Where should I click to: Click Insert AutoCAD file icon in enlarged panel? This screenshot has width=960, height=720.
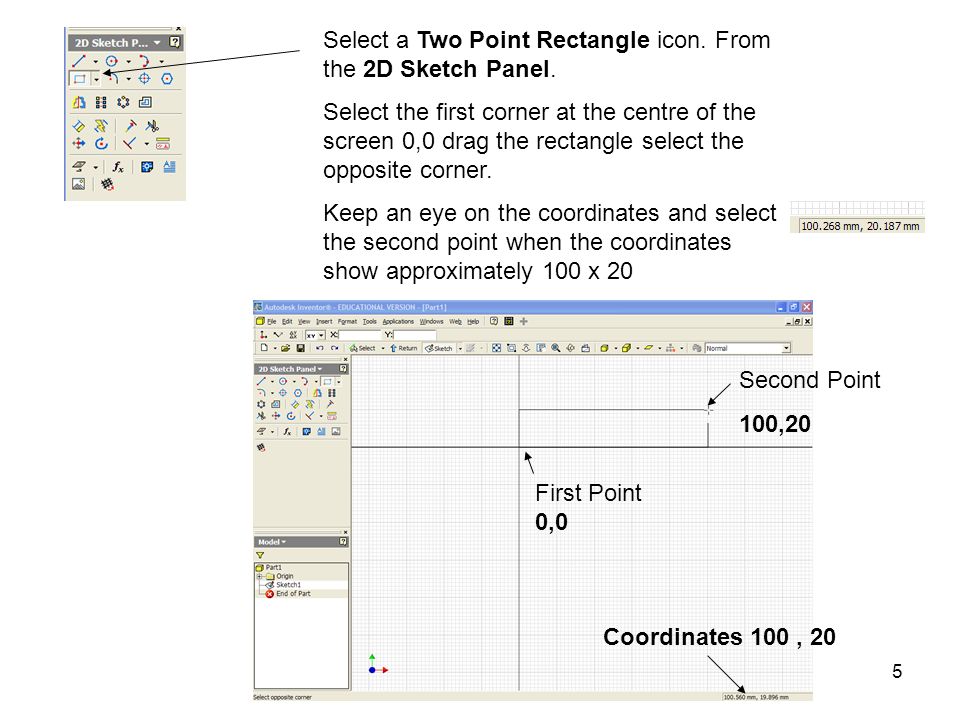click(x=147, y=167)
